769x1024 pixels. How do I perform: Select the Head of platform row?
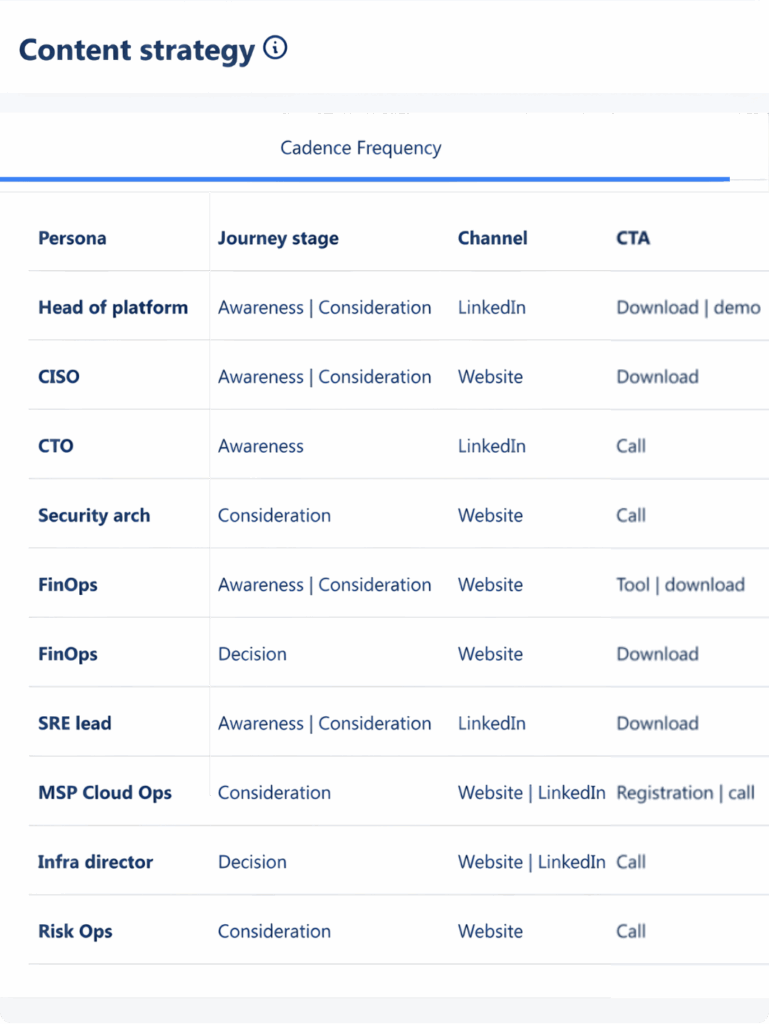pyautogui.click(x=113, y=307)
